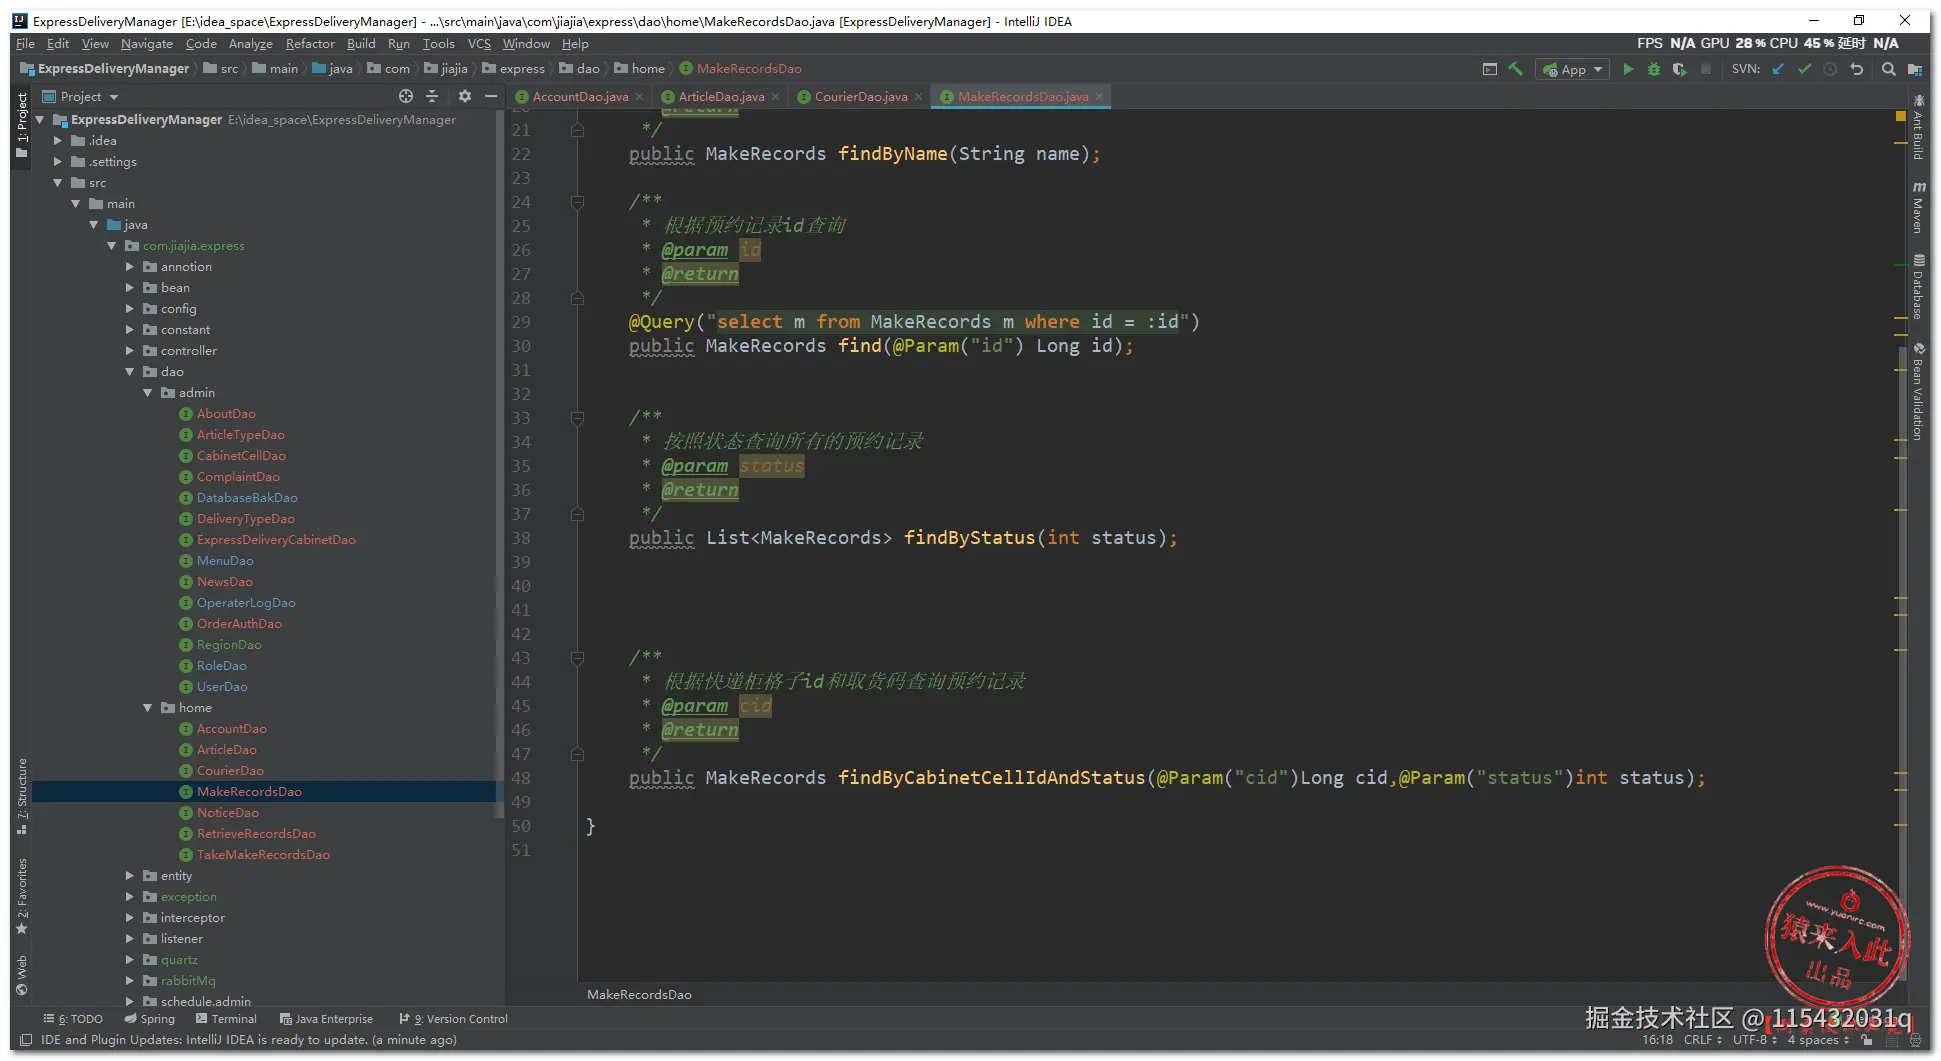
Task: Toggle fold on line 24 comment block
Action: (x=577, y=202)
